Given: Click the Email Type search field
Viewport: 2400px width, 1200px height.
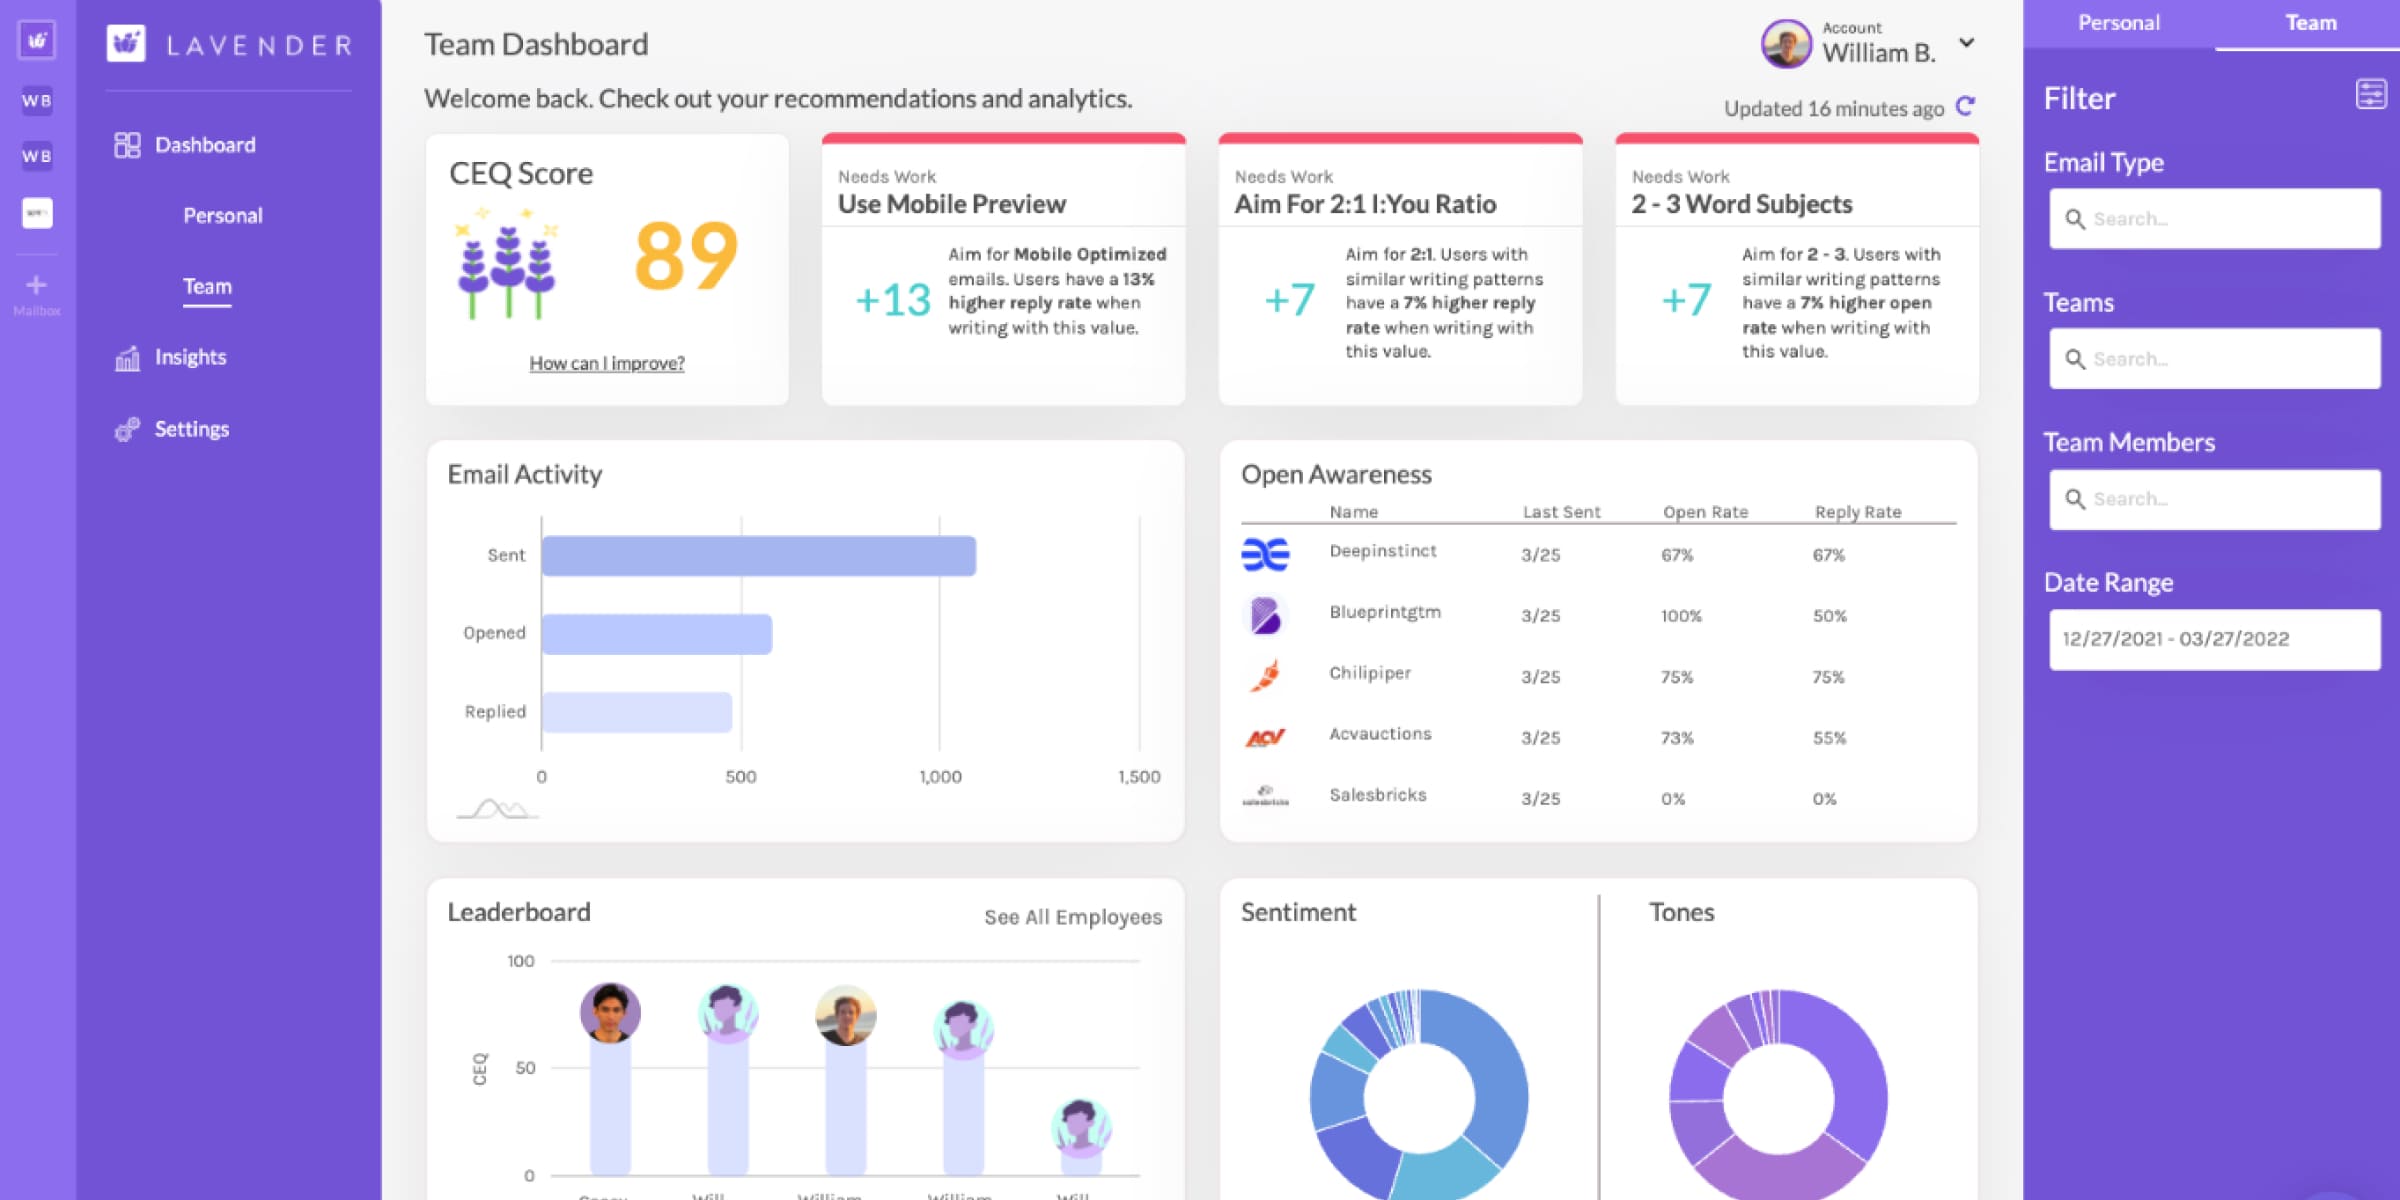Looking at the screenshot, I should (2214, 219).
